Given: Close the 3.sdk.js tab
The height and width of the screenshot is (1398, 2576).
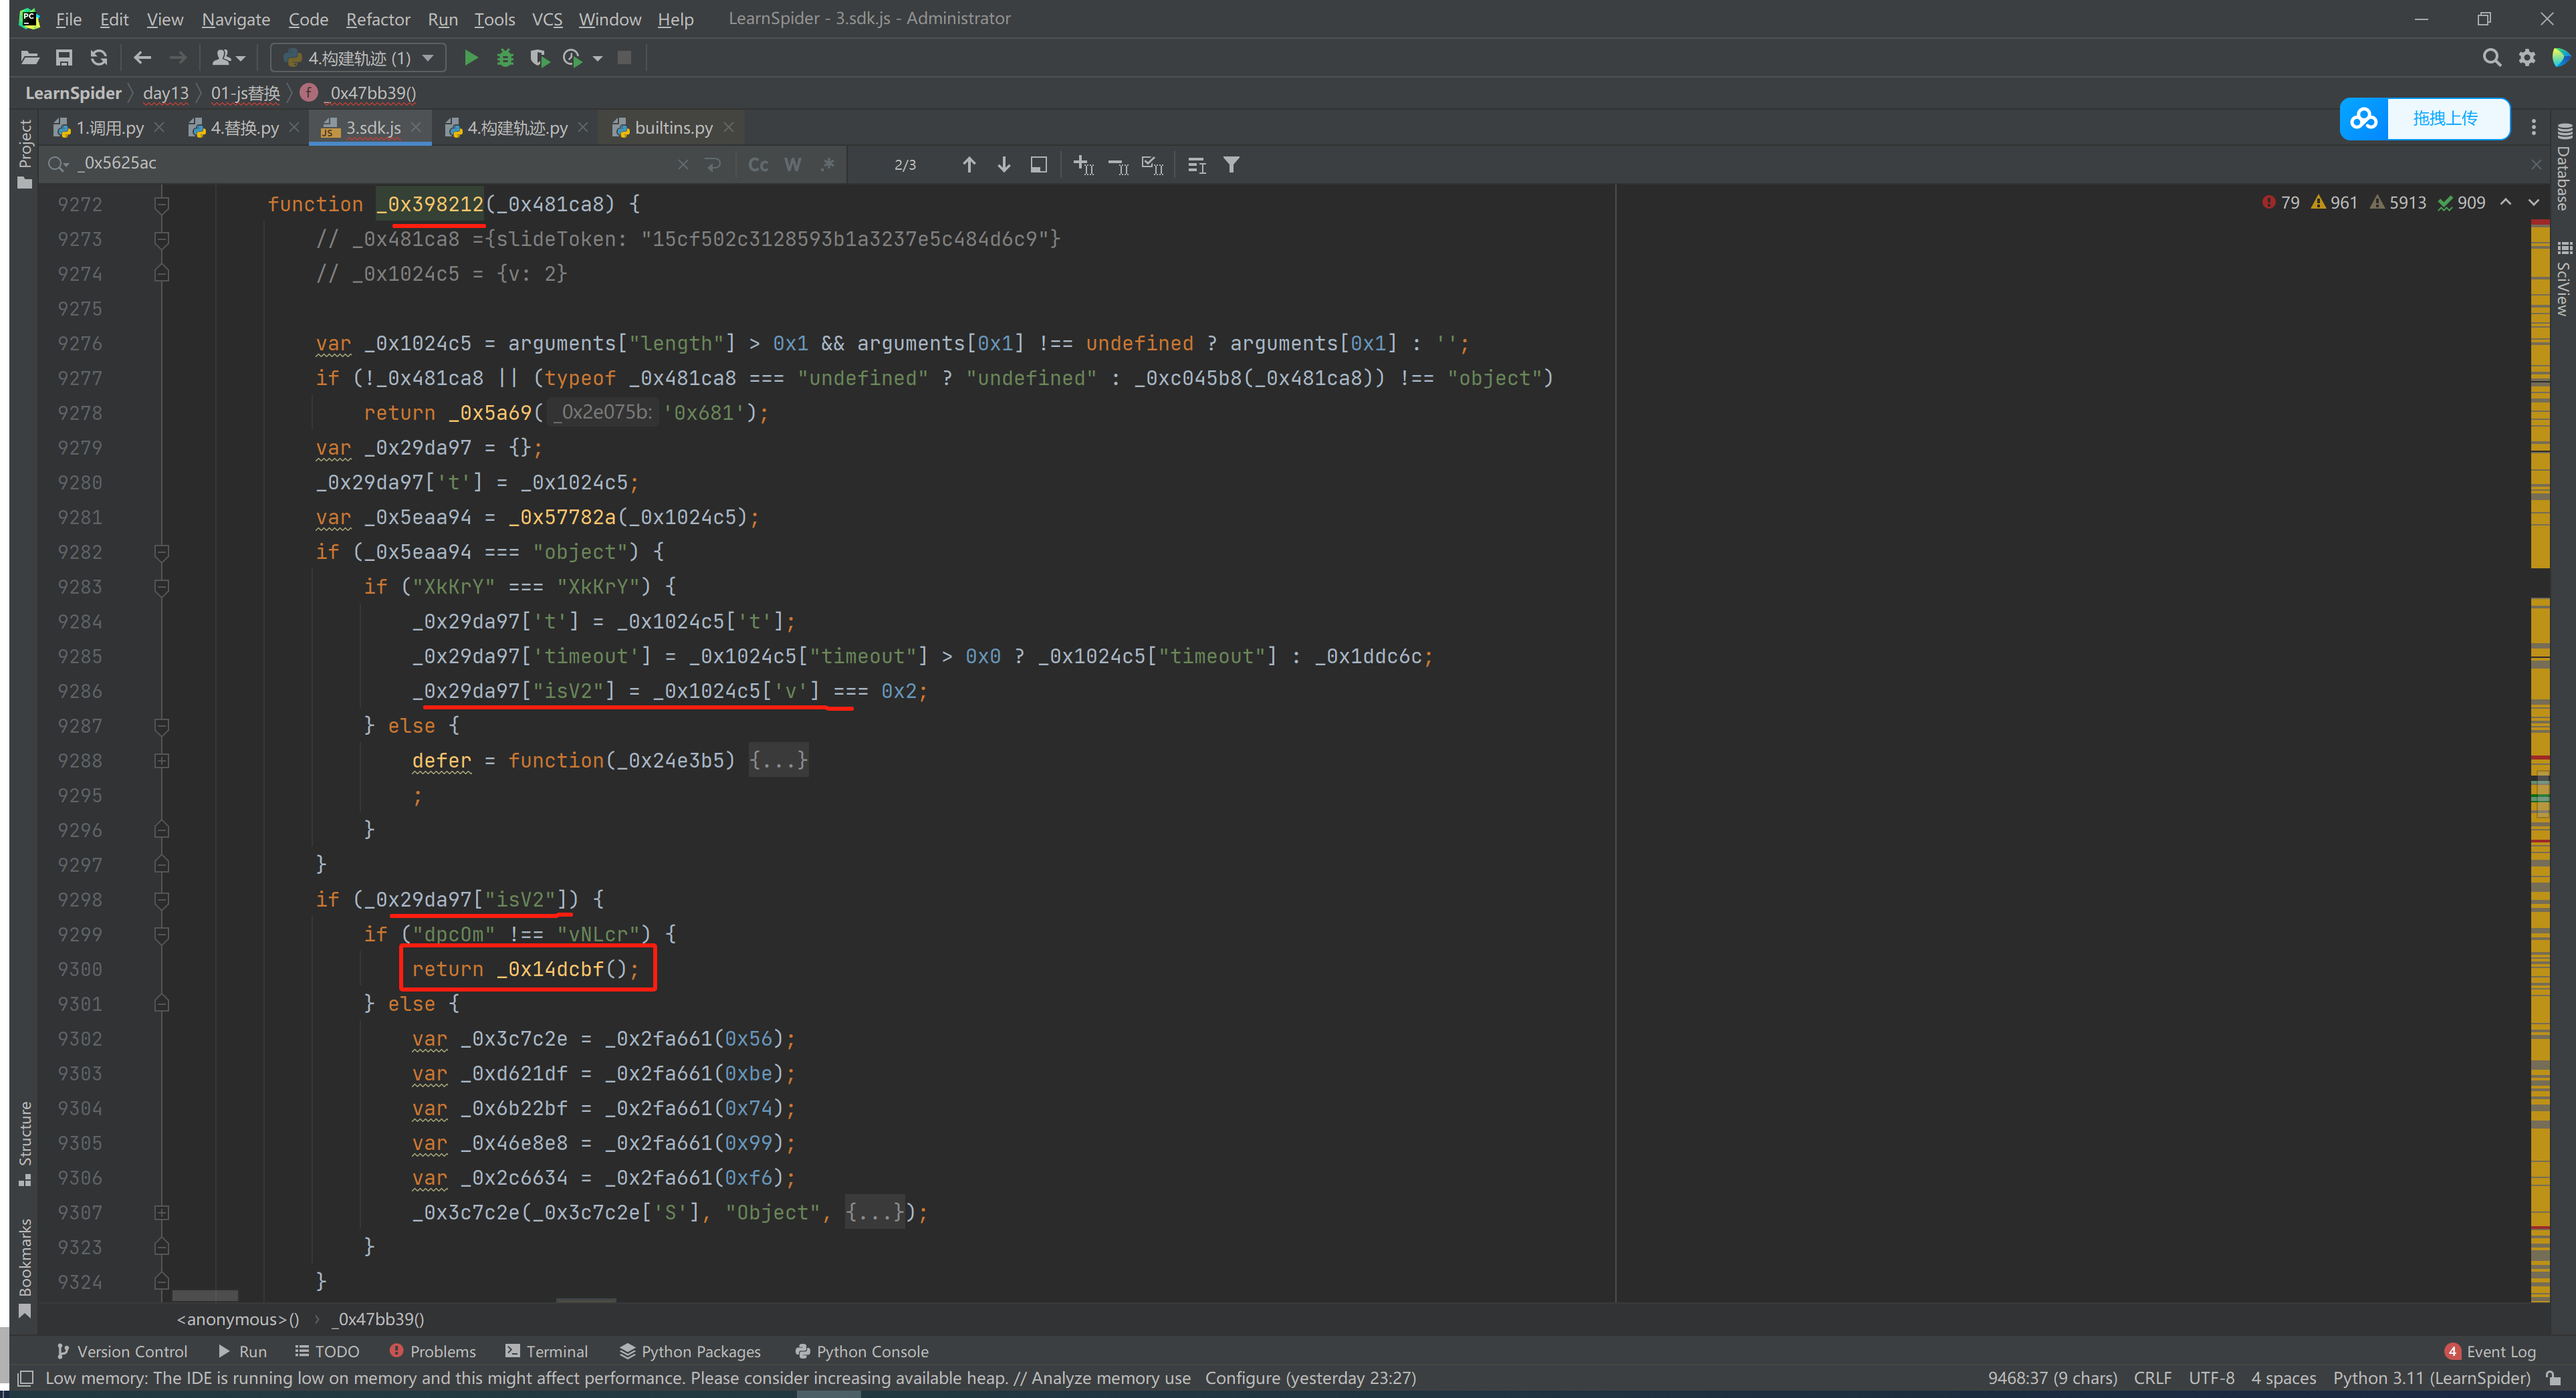Looking at the screenshot, I should tap(416, 128).
